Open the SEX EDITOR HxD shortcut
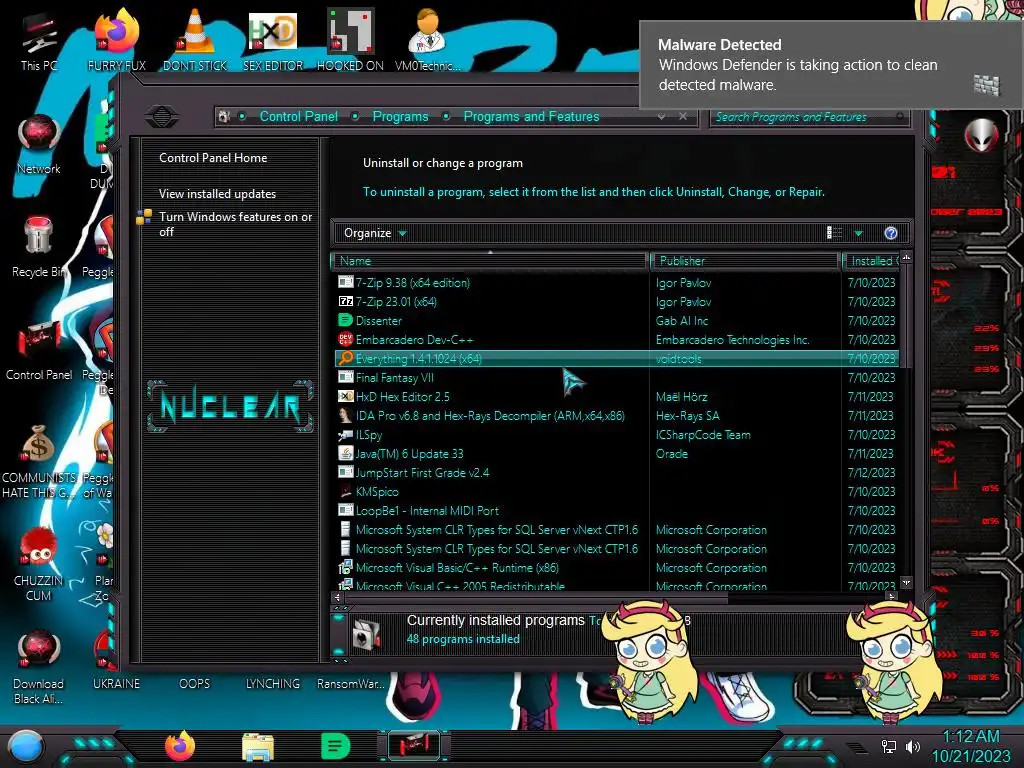The image size is (1024, 768). [273, 40]
